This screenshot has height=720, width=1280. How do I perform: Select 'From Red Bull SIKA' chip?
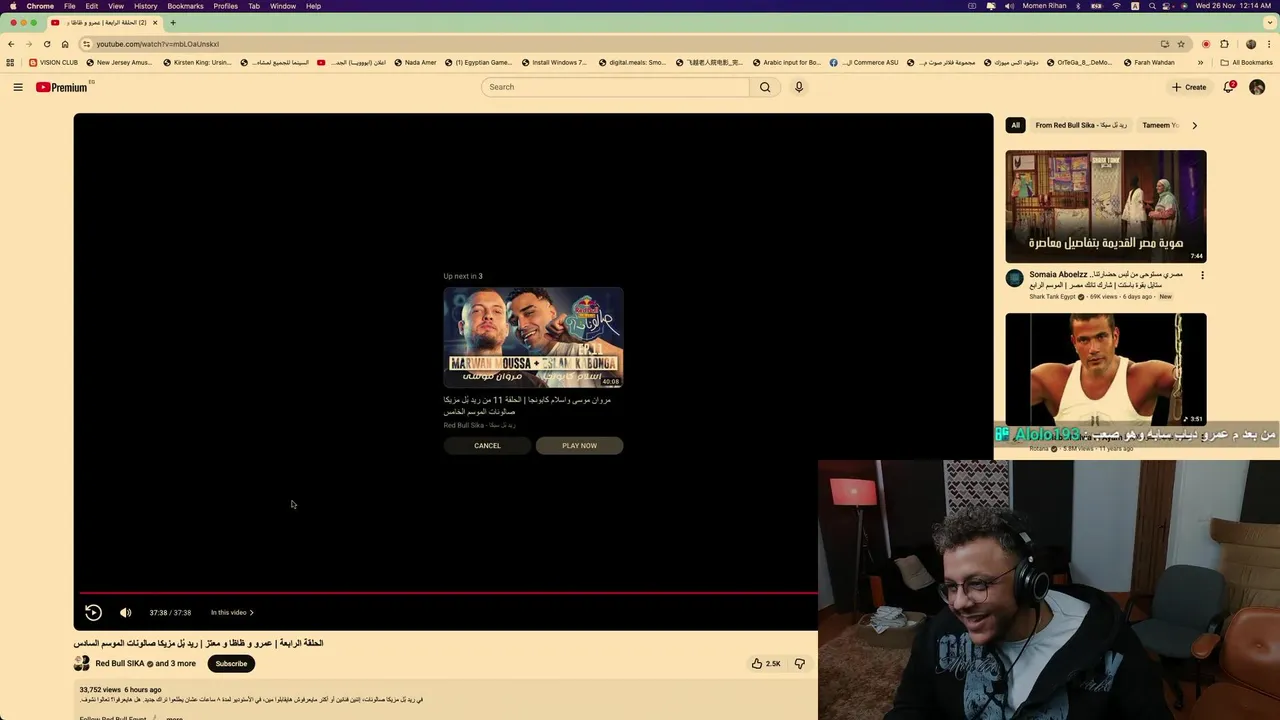1081,125
